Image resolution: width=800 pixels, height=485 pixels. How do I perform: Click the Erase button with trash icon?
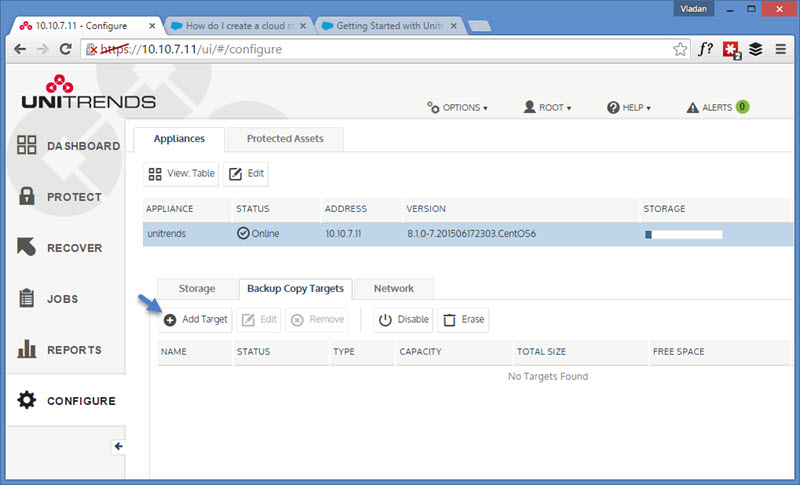tap(463, 320)
